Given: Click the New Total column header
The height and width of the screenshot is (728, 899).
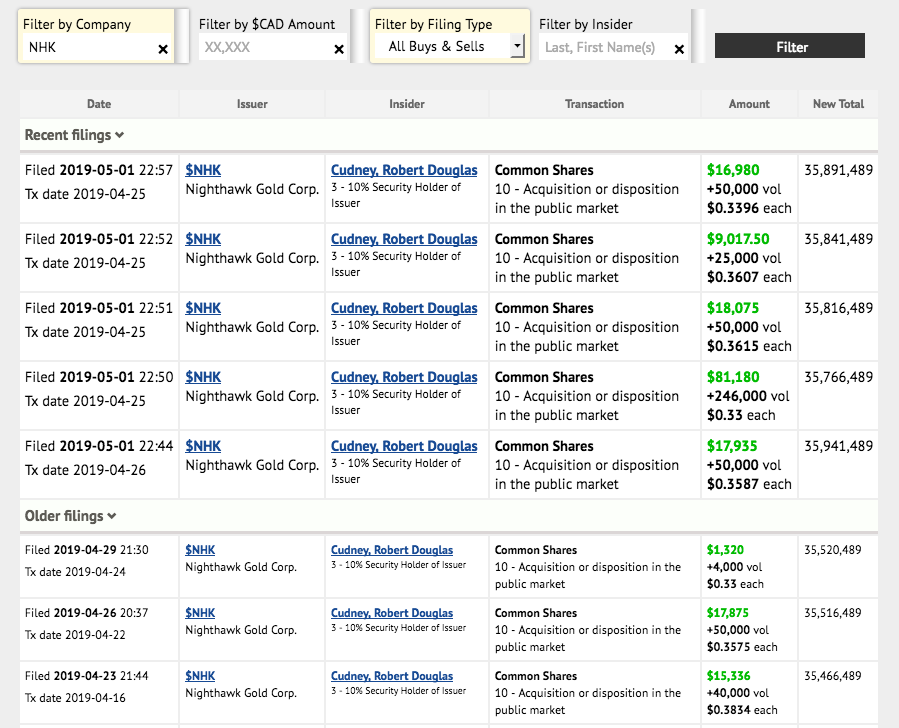Looking at the screenshot, I should (x=838, y=104).
